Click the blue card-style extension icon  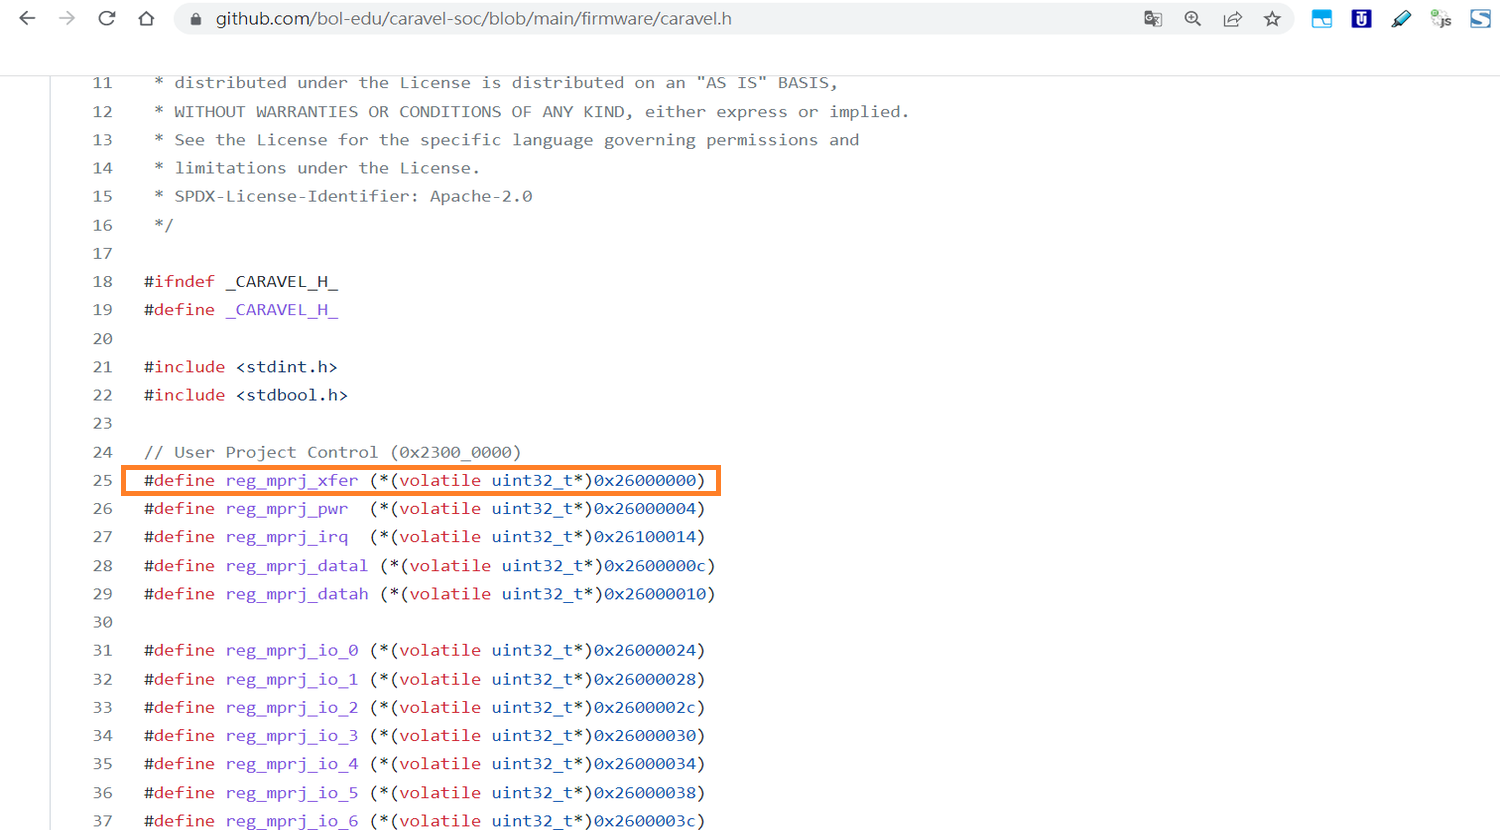[1321, 18]
